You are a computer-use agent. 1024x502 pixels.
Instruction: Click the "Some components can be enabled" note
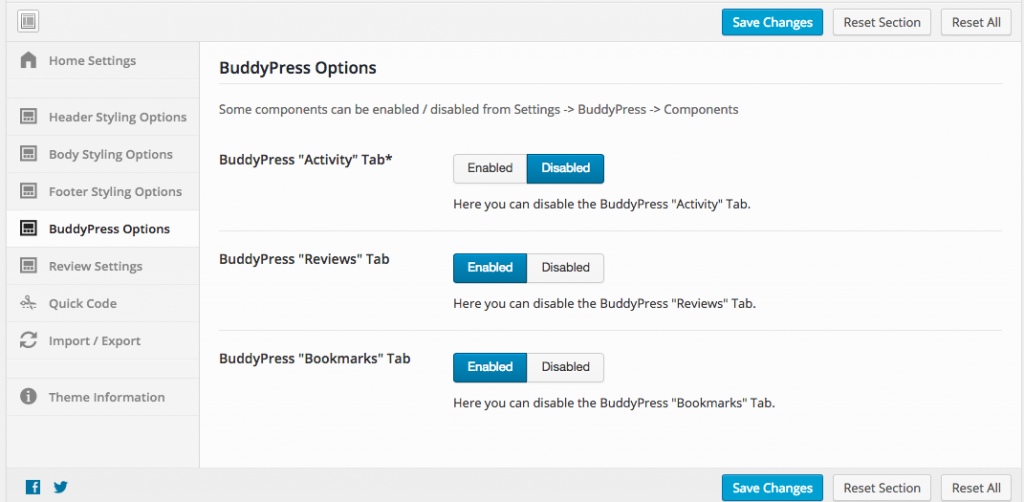coord(479,110)
